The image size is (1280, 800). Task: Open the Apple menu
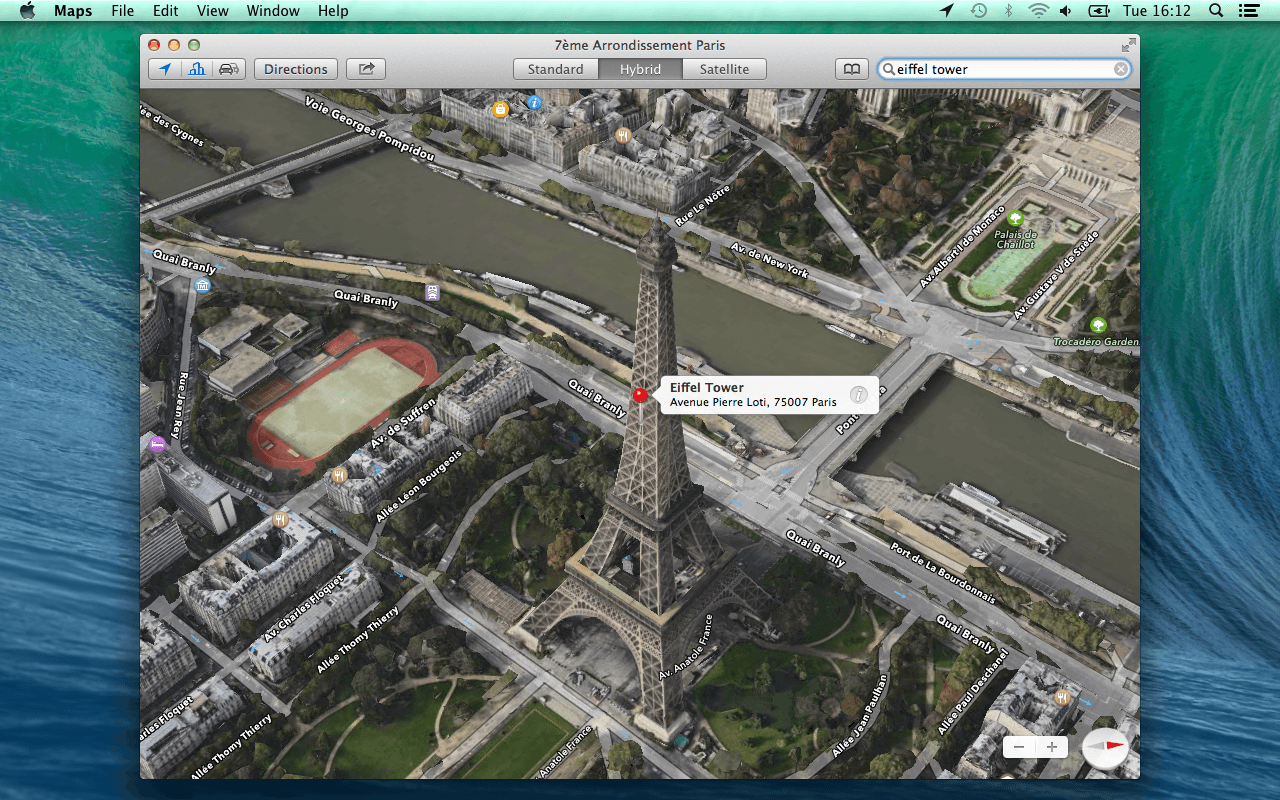point(27,11)
